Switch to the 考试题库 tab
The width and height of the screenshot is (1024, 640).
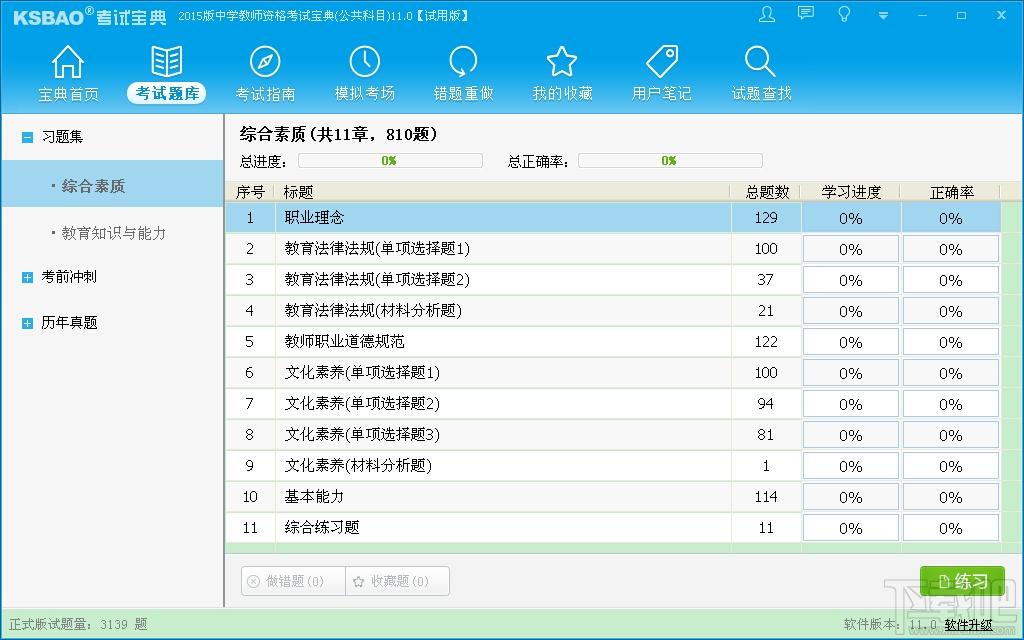(x=165, y=70)
